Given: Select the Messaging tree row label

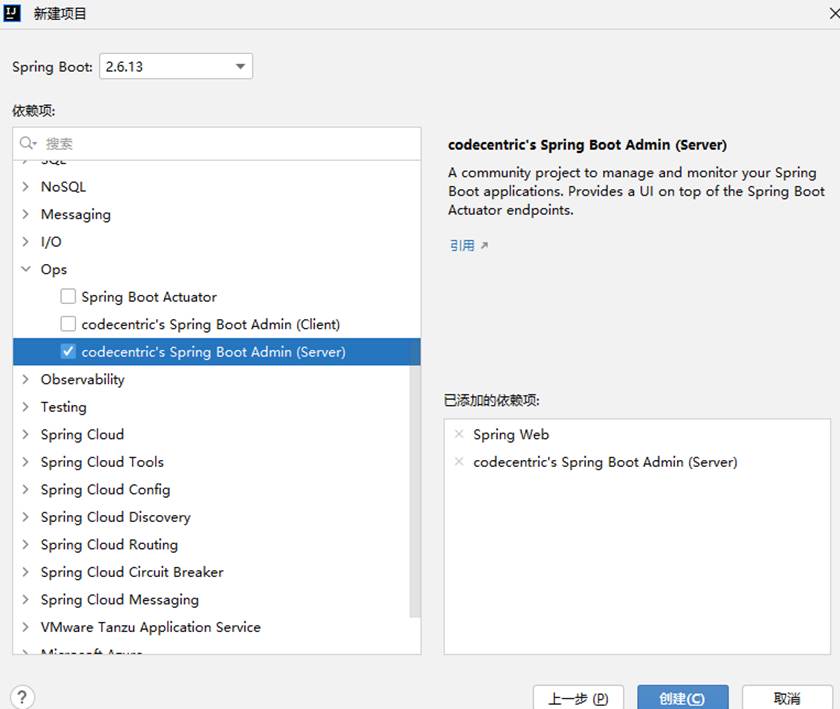Looking at the screenshot, I should tap(76, 214).
